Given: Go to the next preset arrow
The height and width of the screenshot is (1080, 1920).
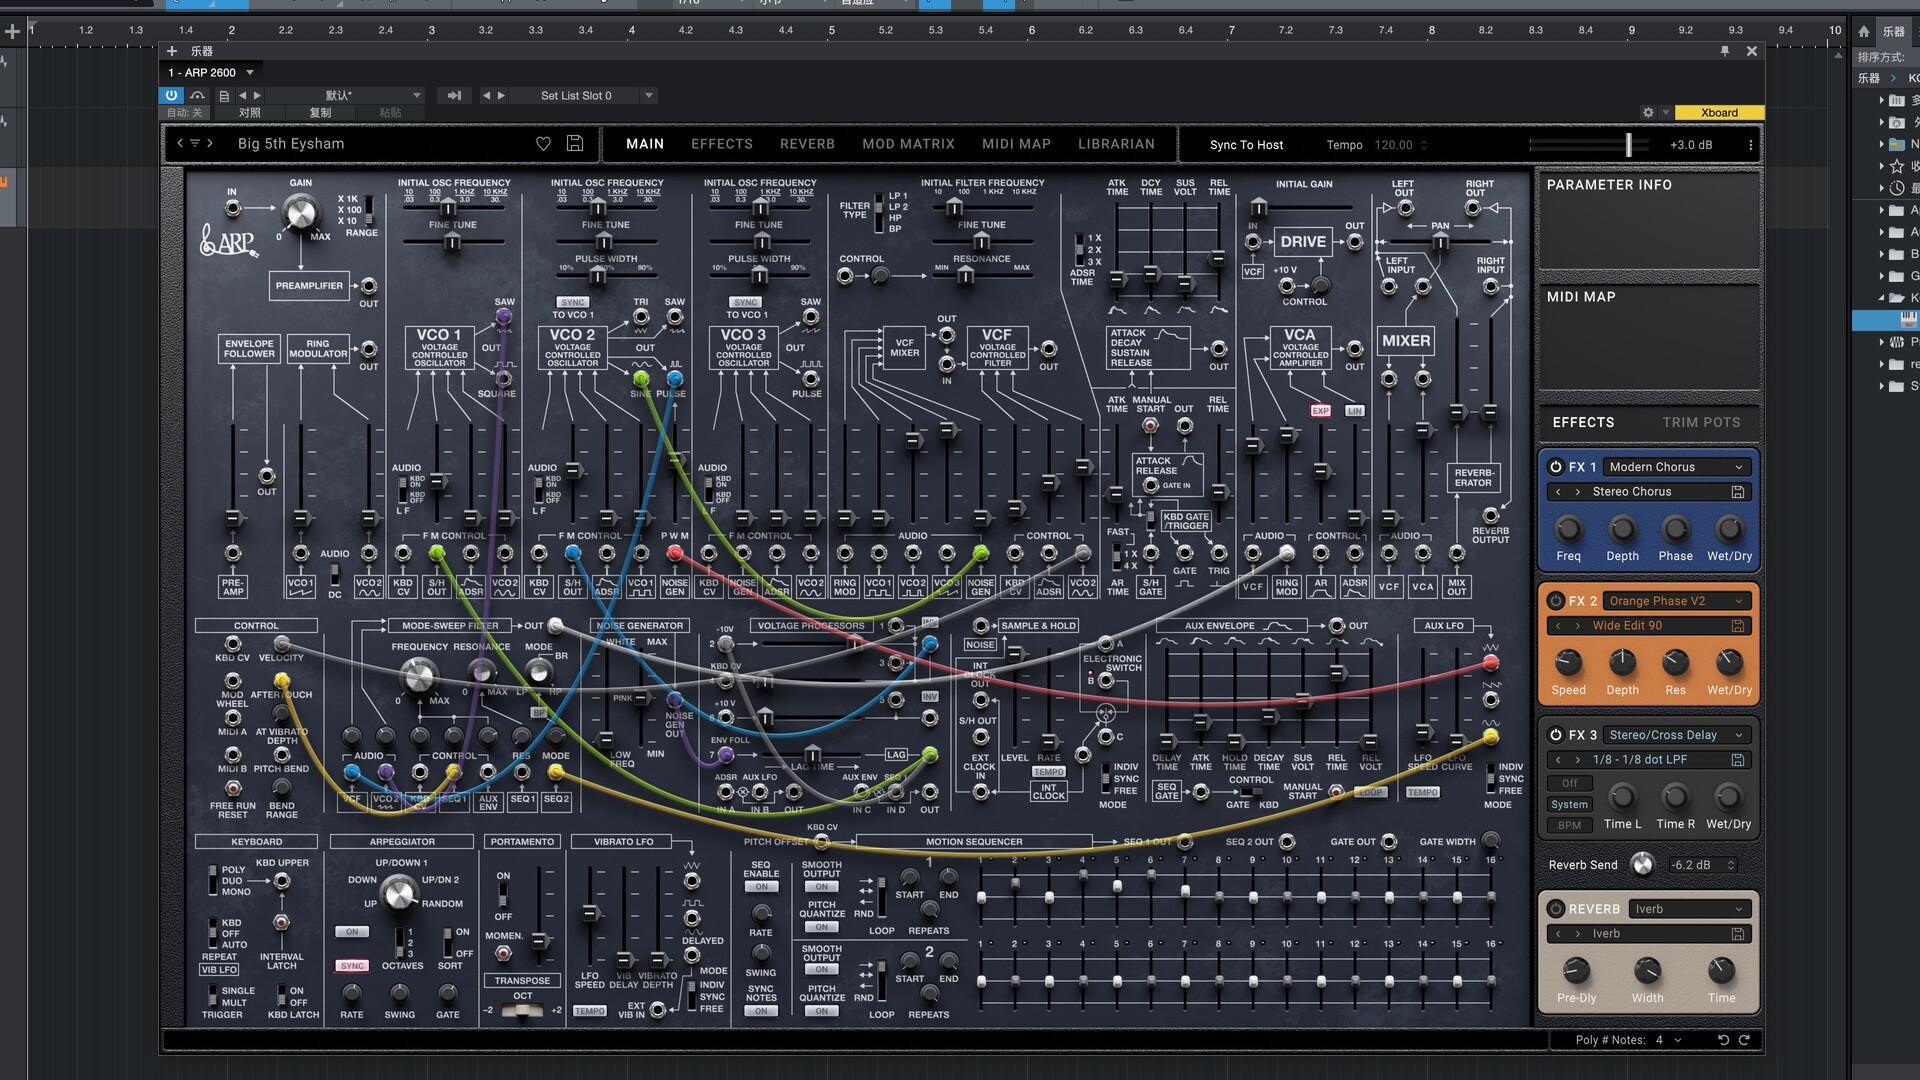Looking at the screenshot, I should click(x=210, y=143).
